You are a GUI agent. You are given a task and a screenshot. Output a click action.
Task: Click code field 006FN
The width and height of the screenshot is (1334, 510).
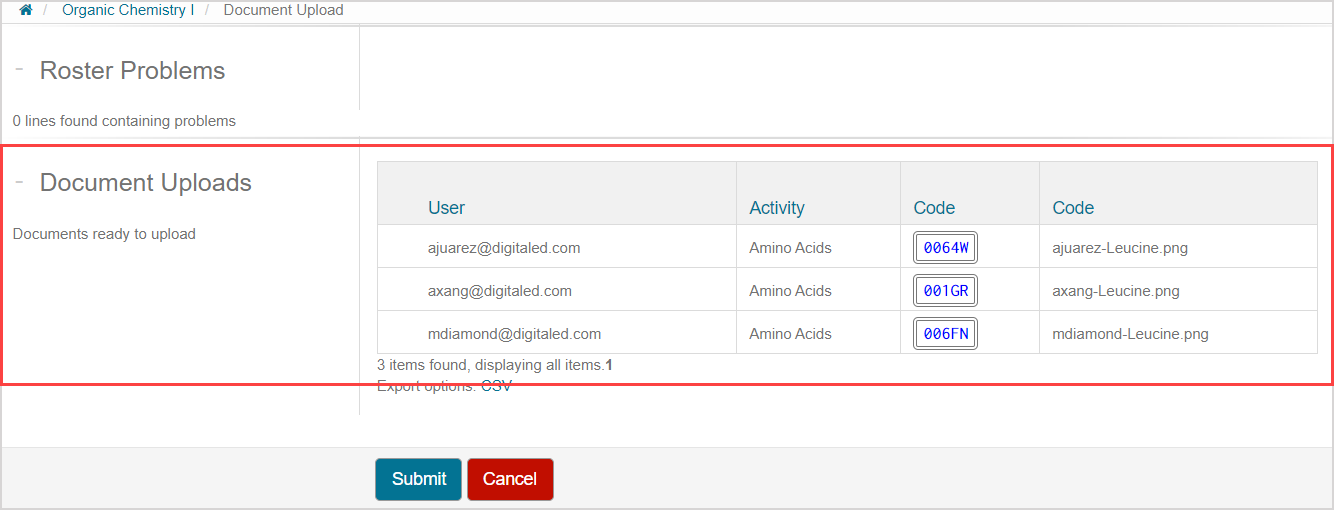(x=945, y=334)
